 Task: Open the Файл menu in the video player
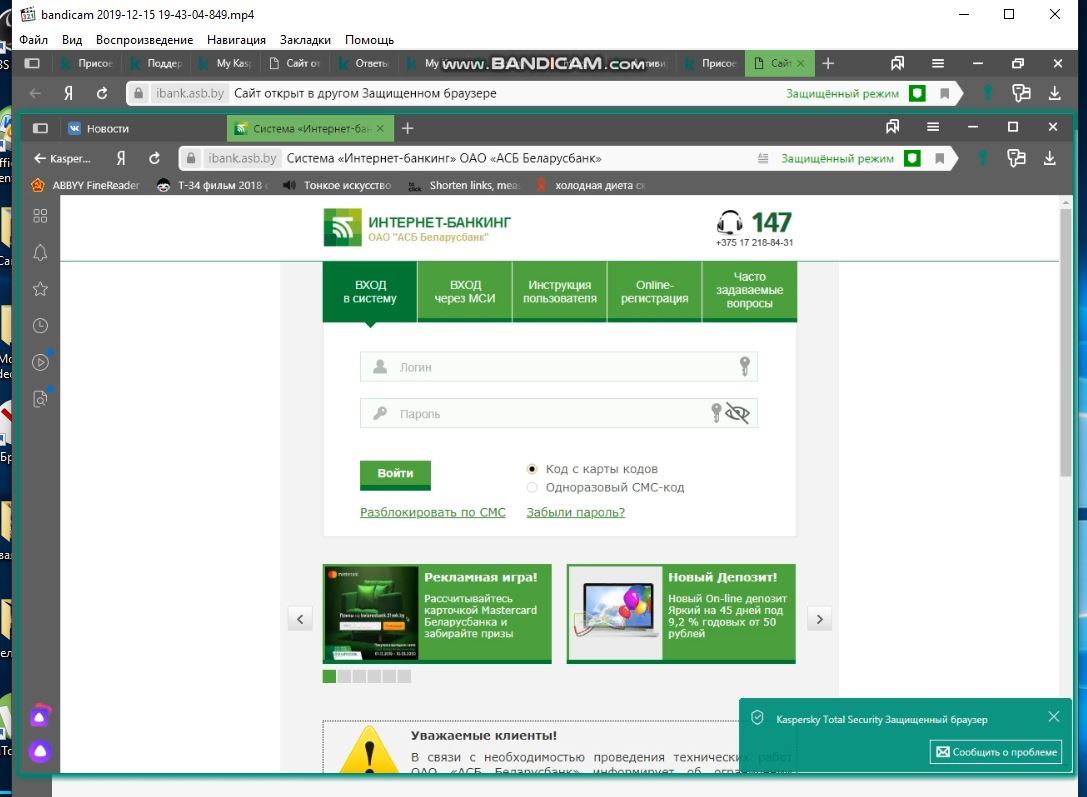33,40
